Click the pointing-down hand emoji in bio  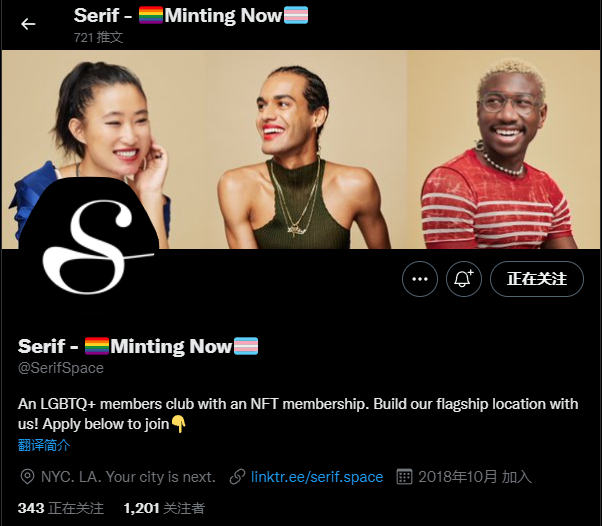179,424
